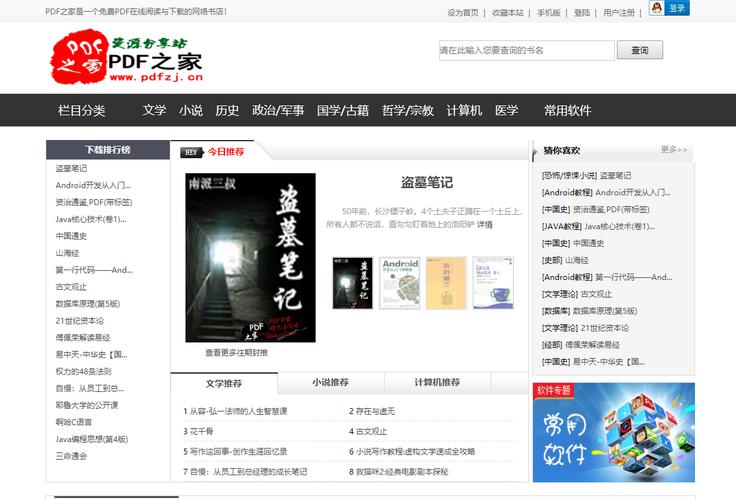The width and height of the screenshot is (736, 500).
Task: Open 古文观止 in the download ranking
Action: 71,287
